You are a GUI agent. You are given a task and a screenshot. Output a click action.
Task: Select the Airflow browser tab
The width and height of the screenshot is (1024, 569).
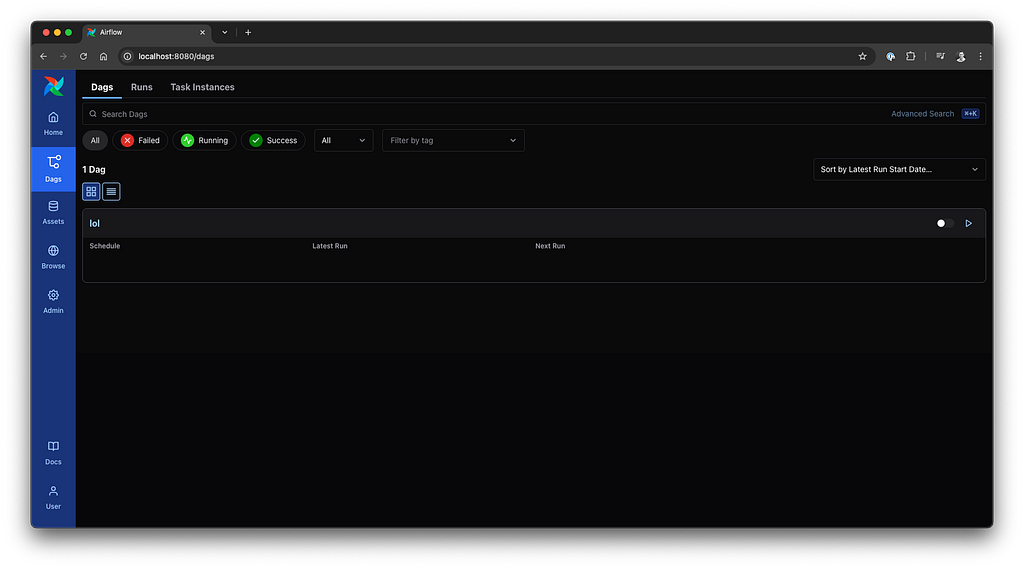[x=147, y=32]
